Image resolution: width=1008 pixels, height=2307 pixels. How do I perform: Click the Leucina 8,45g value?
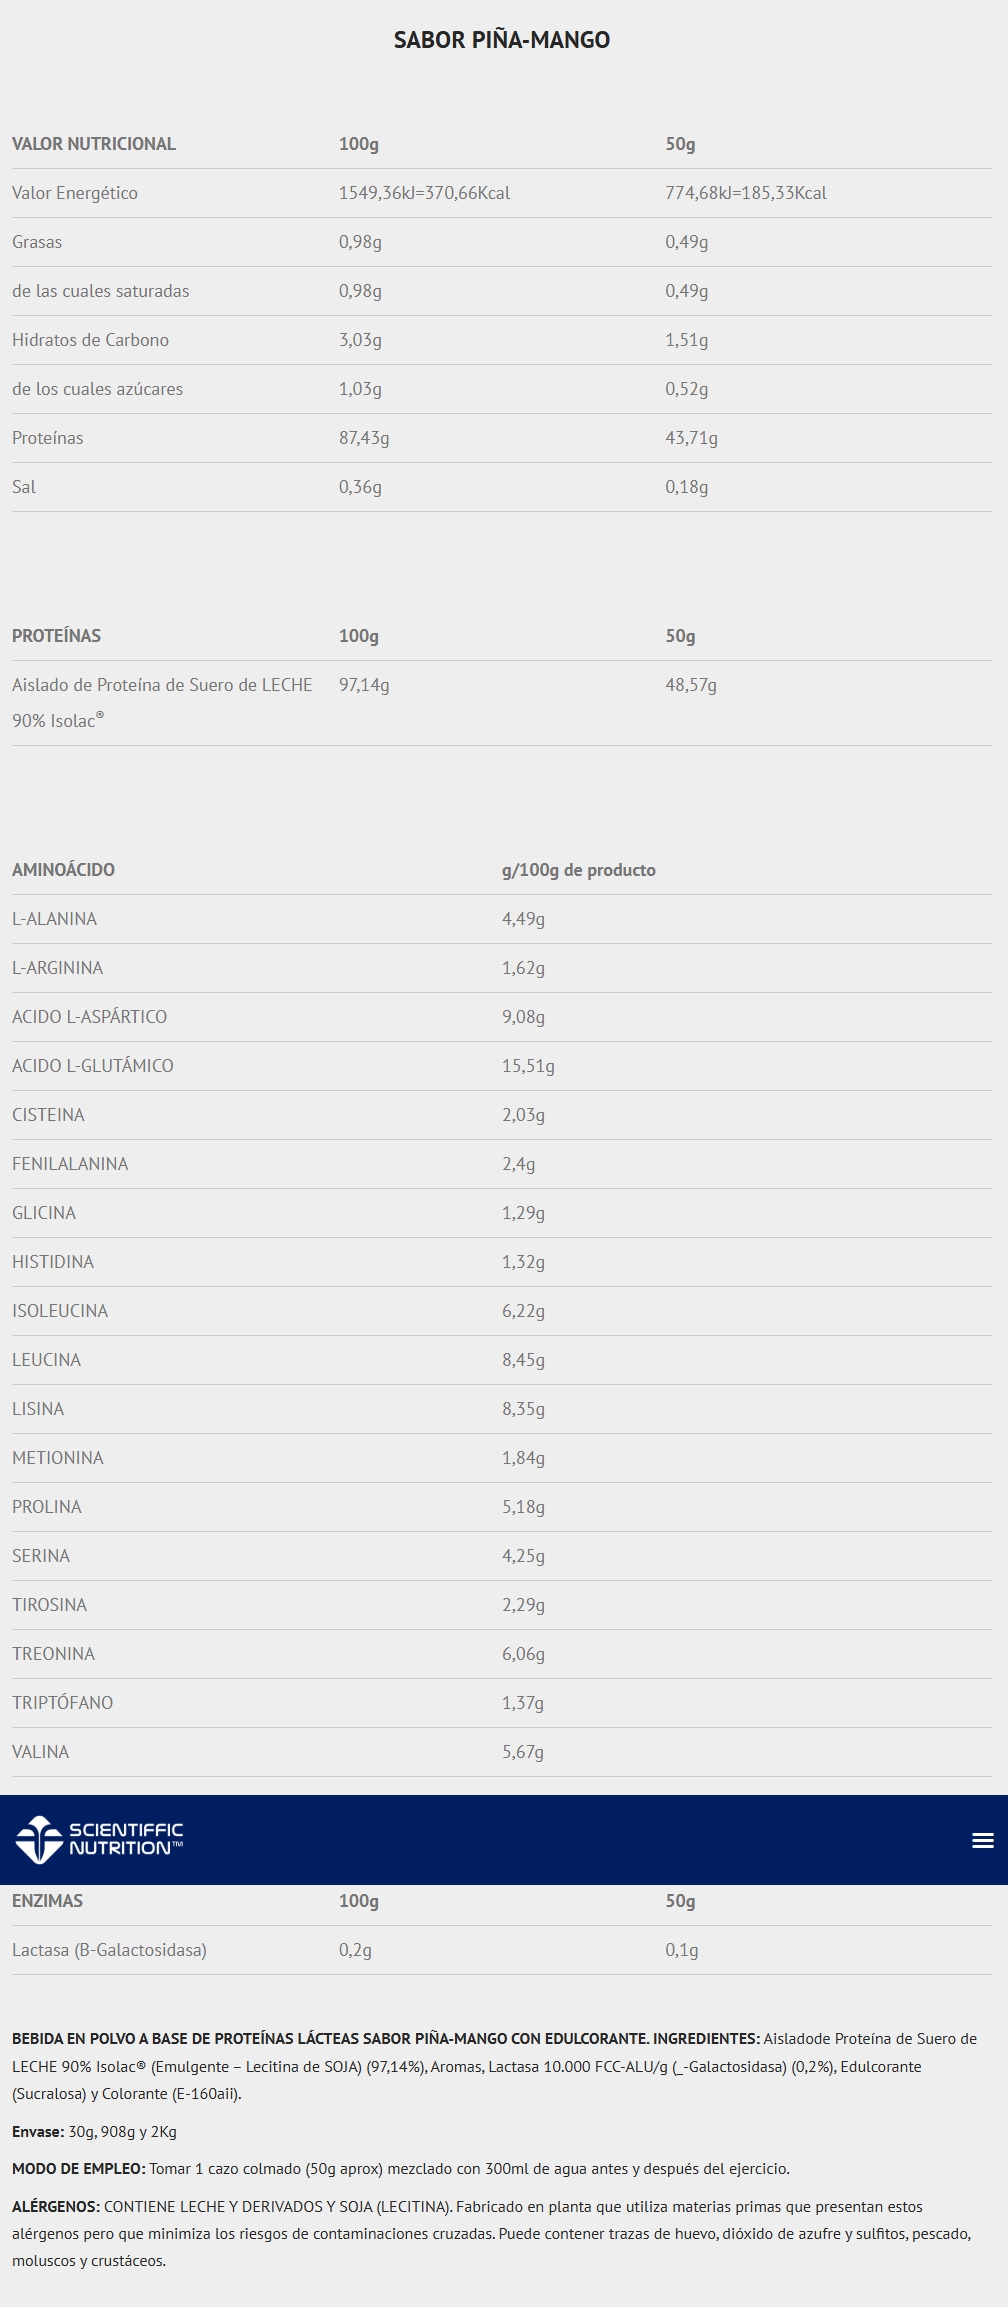(523, 1360)
